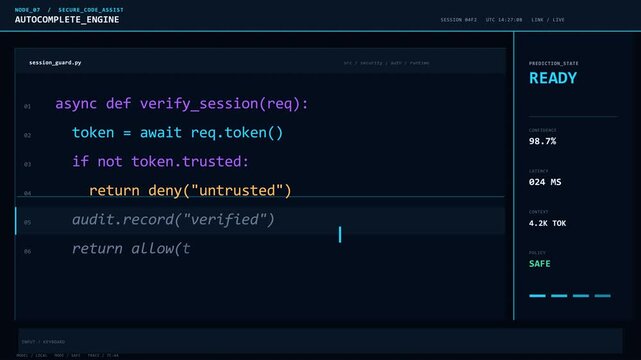Click the 024 MS latency value
The width and height of the screenshot is (641, 360).
tap(545, 182)
